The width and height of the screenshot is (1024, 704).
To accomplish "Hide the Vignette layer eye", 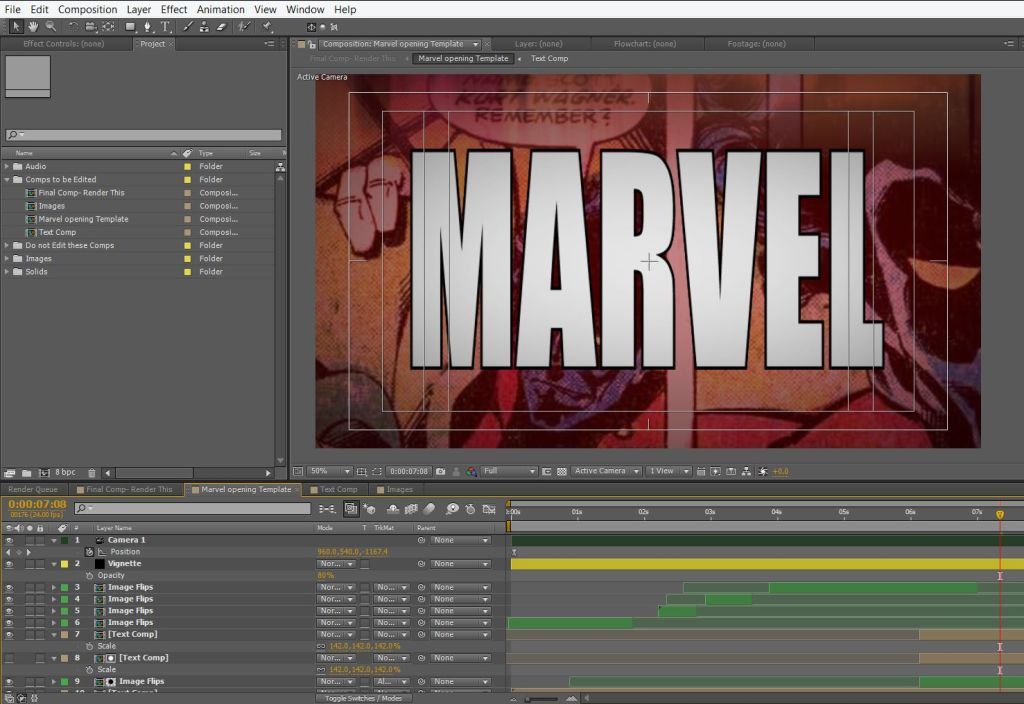I will 9,564.
